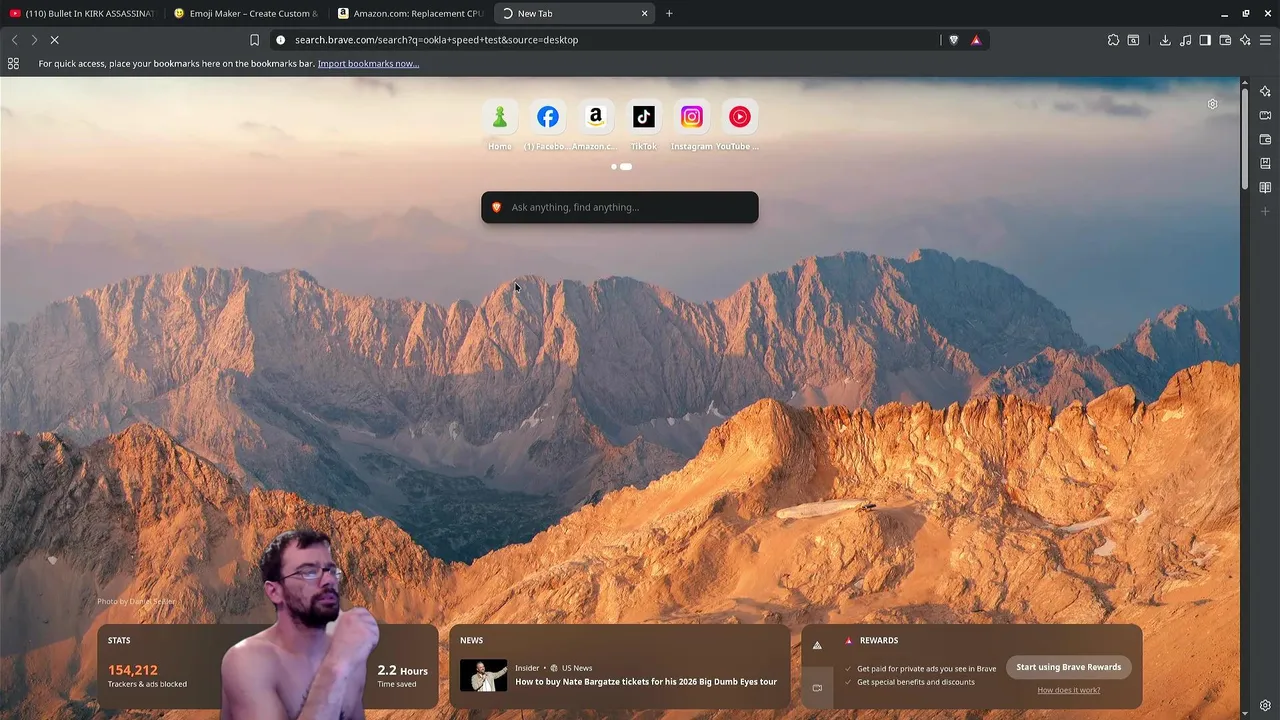Click the Import bookmarks now link
The image size is (1280, 720).
[368, 63]
